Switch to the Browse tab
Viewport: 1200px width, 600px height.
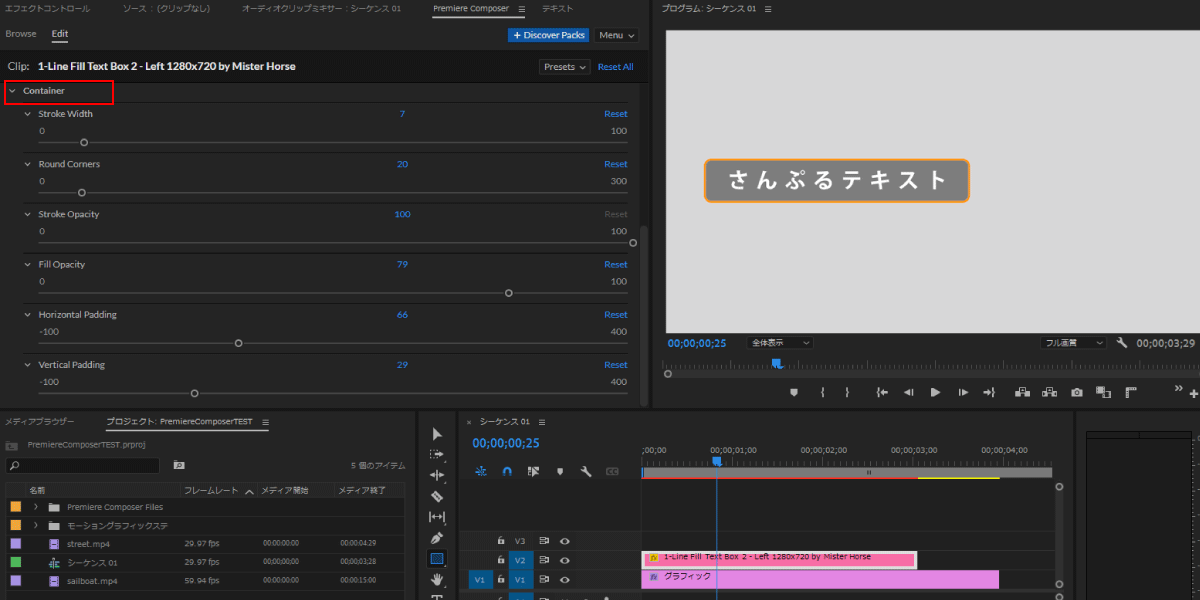click(x=21, y=34)
